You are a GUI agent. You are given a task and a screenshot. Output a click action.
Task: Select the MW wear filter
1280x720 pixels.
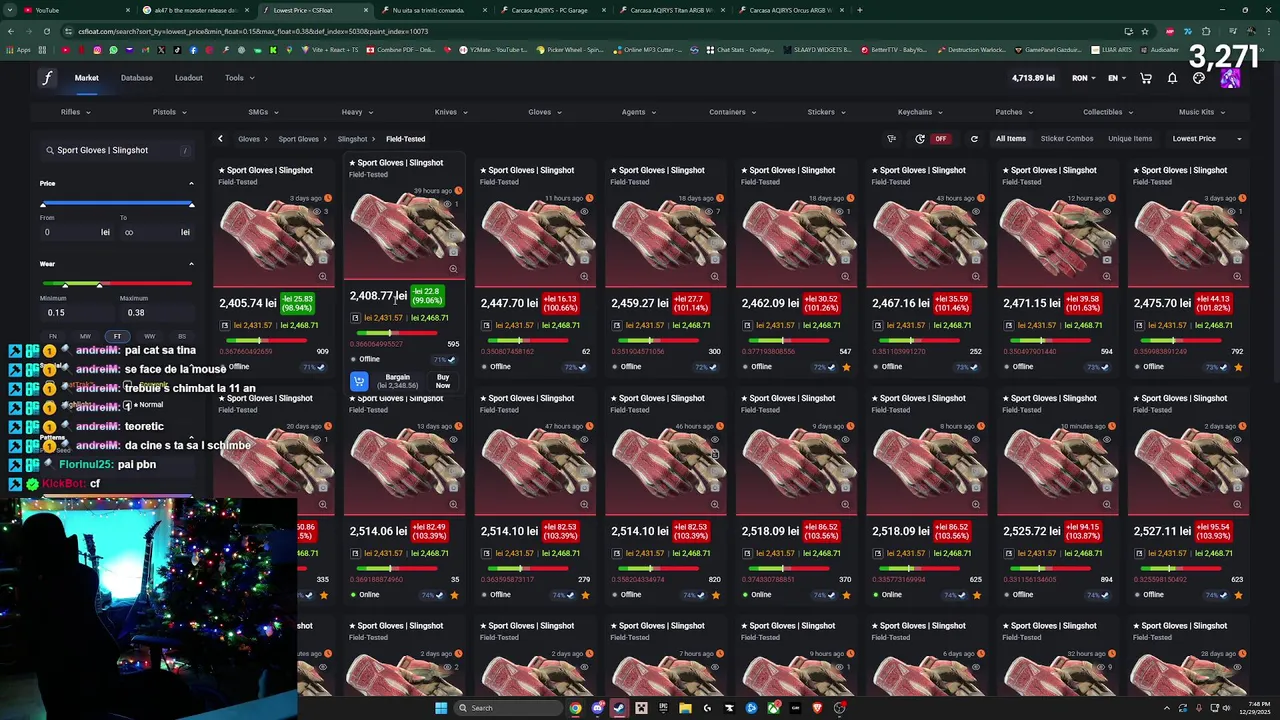(x=85, y=336)
